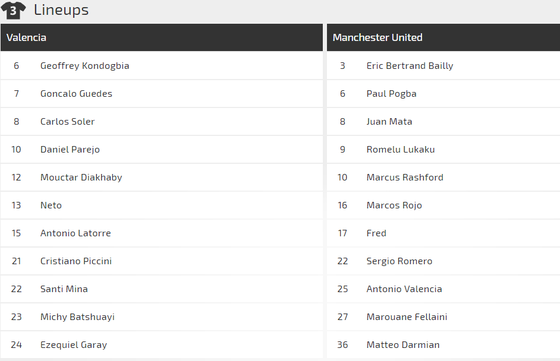The width and height of the screenshot is (560, 361).
Task: Select Marcus Rashford's row
Action: pyautogui.click(x=443, y=177)
